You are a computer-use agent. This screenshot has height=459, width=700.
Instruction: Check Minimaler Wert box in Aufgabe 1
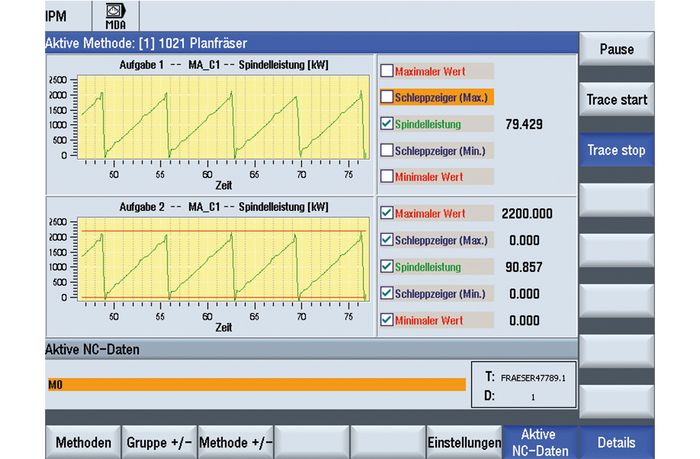[387, 178]
